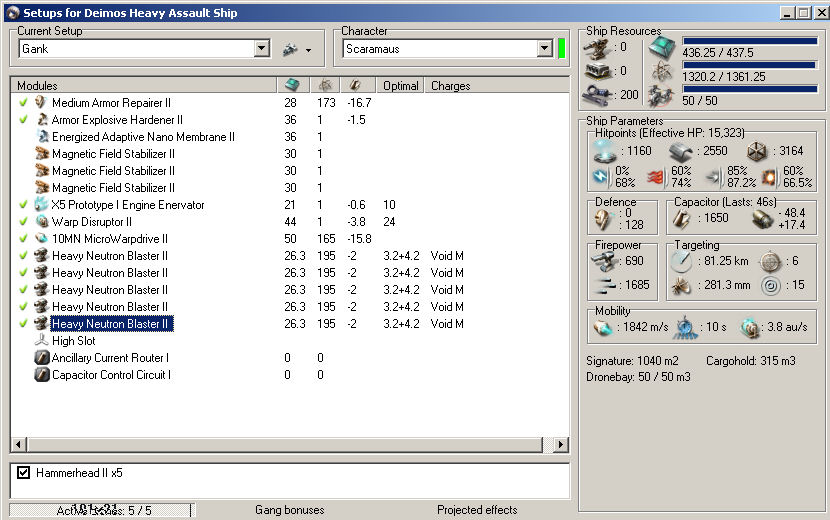The width and height of the screenshot is (830, 520).
Task: Toggle active checkmark of Armor Explosive Hardener II
Action: coord(23,119)
